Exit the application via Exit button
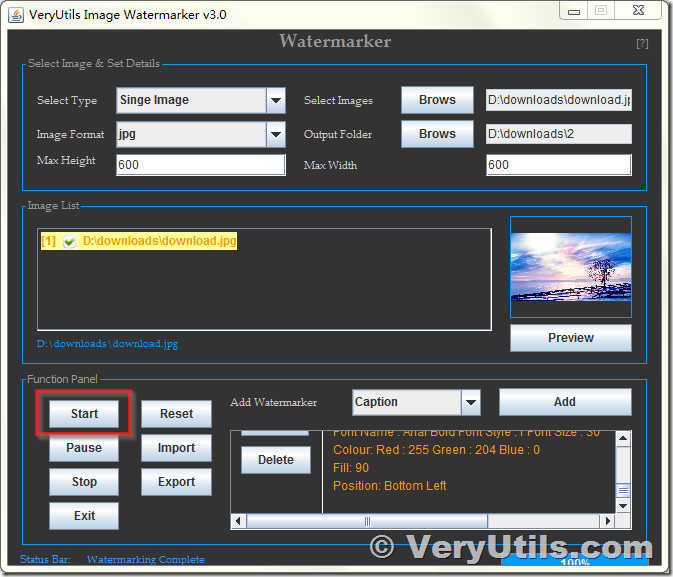The width and height of the screenshot is (673, 577). tap(84, 516)
